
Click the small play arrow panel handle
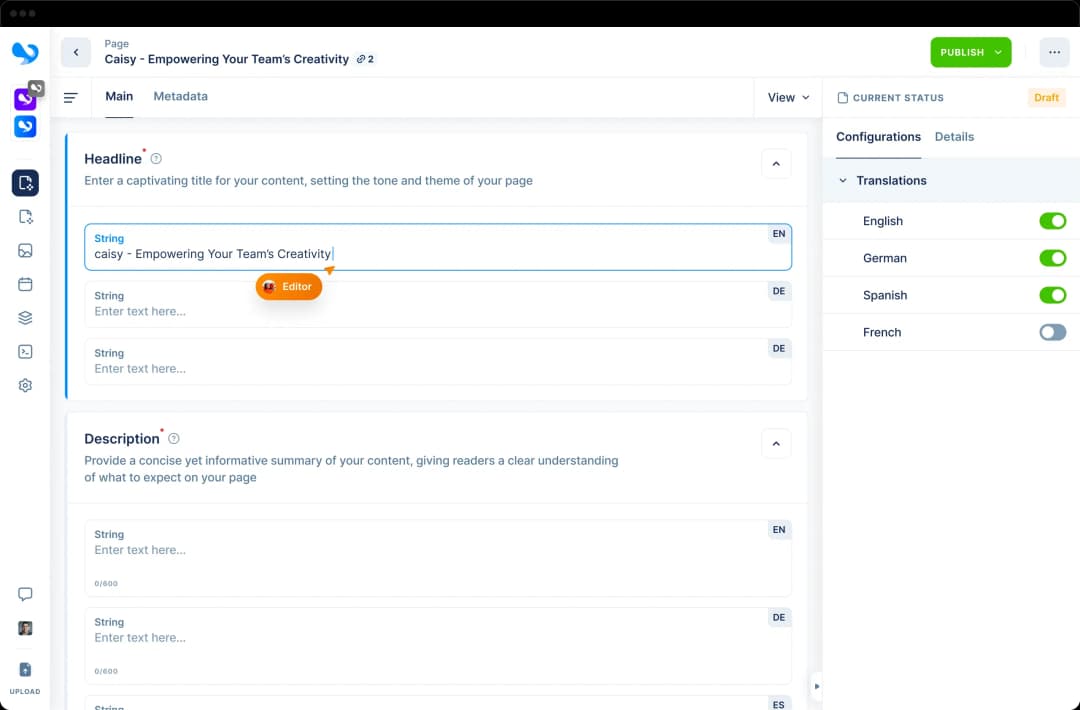pos(817,686)
